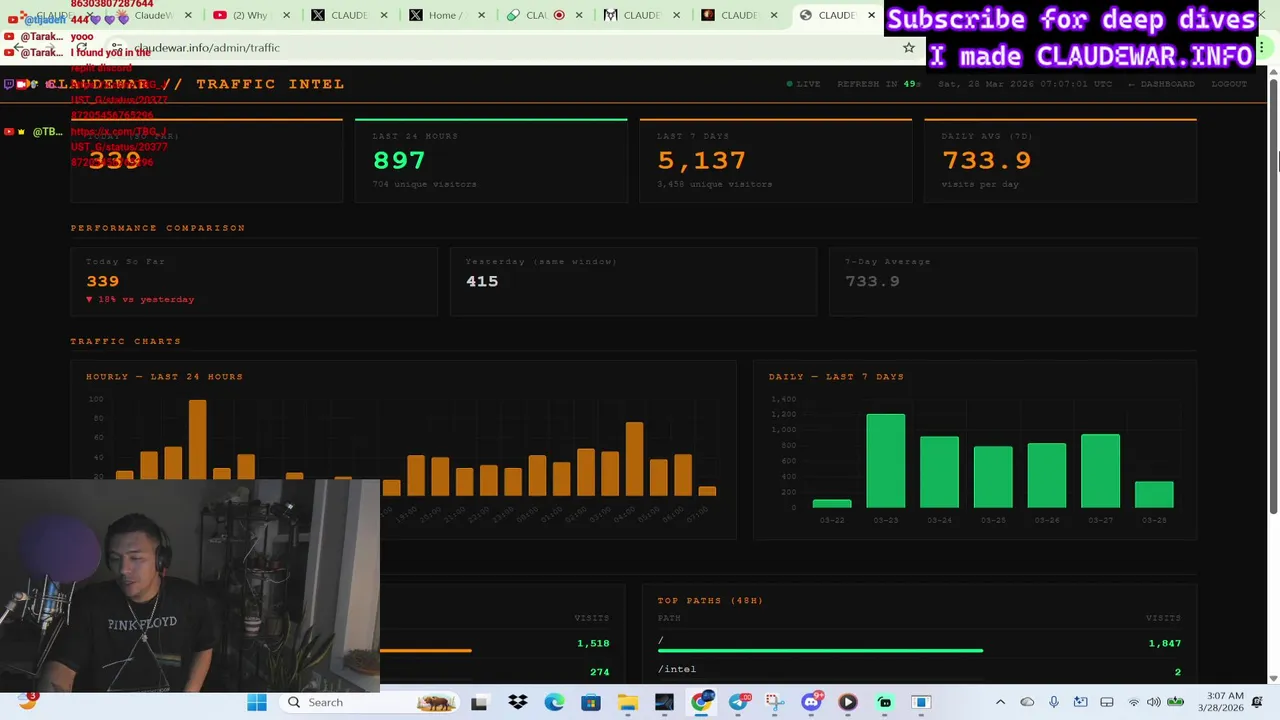The width and height of the screenshot is (1280, 720).
Task: Click the 03-28 green daily bar
Action: [1154, 494]
